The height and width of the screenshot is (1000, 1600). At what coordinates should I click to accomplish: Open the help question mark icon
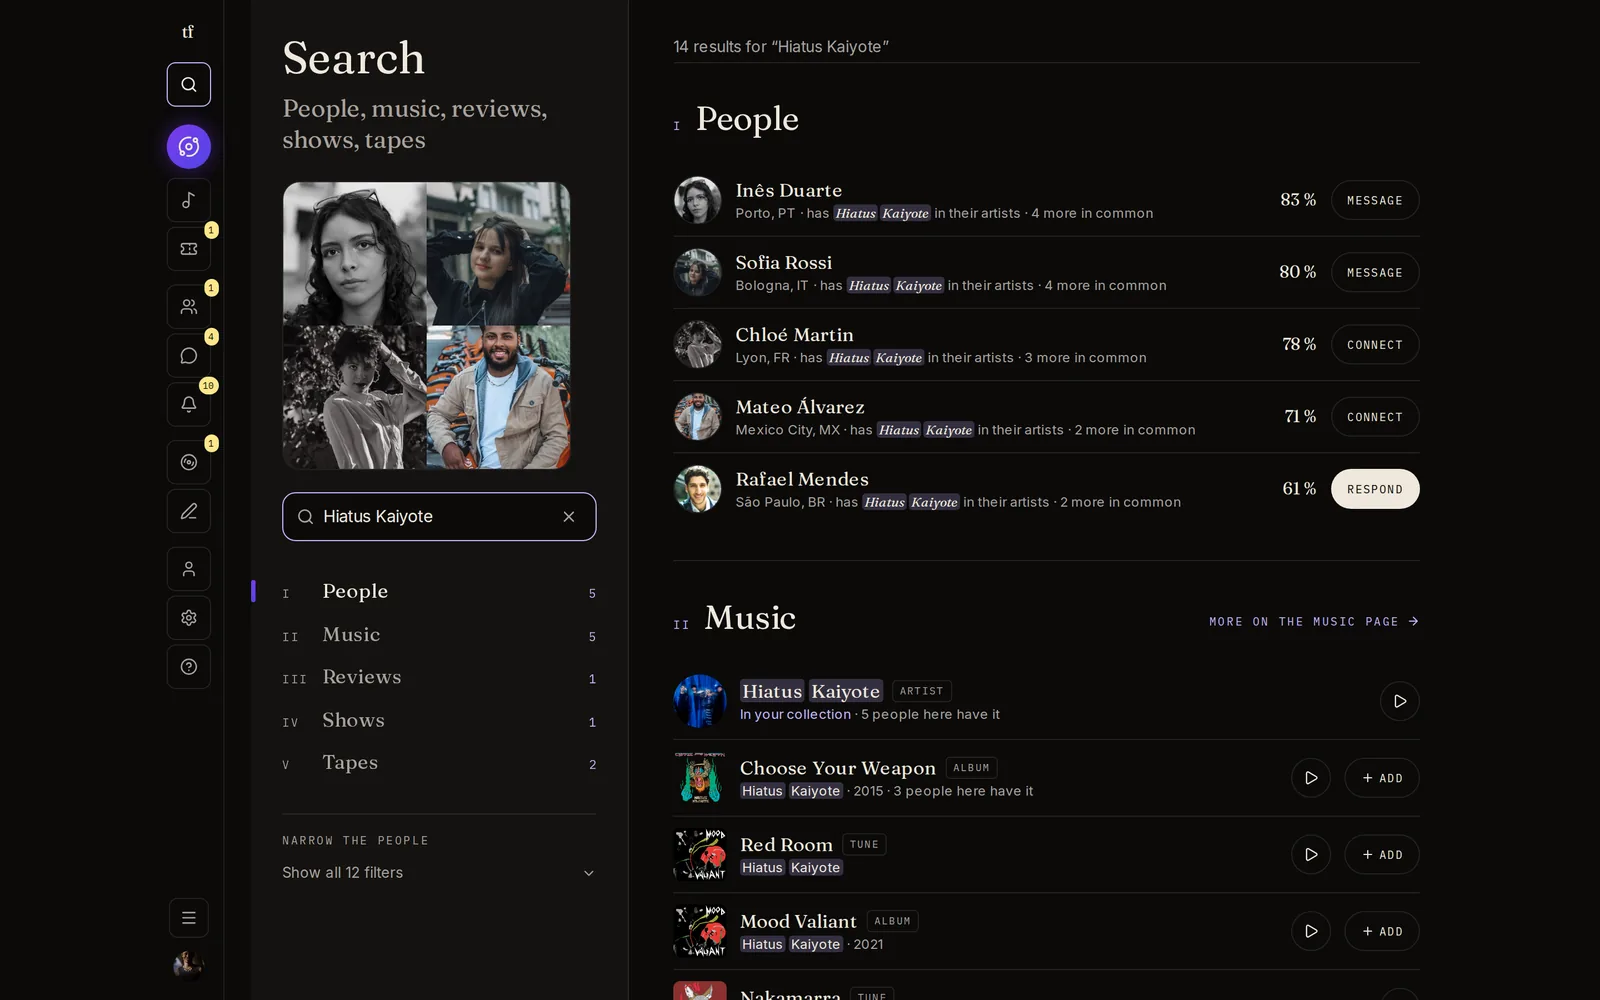(189, 667)
